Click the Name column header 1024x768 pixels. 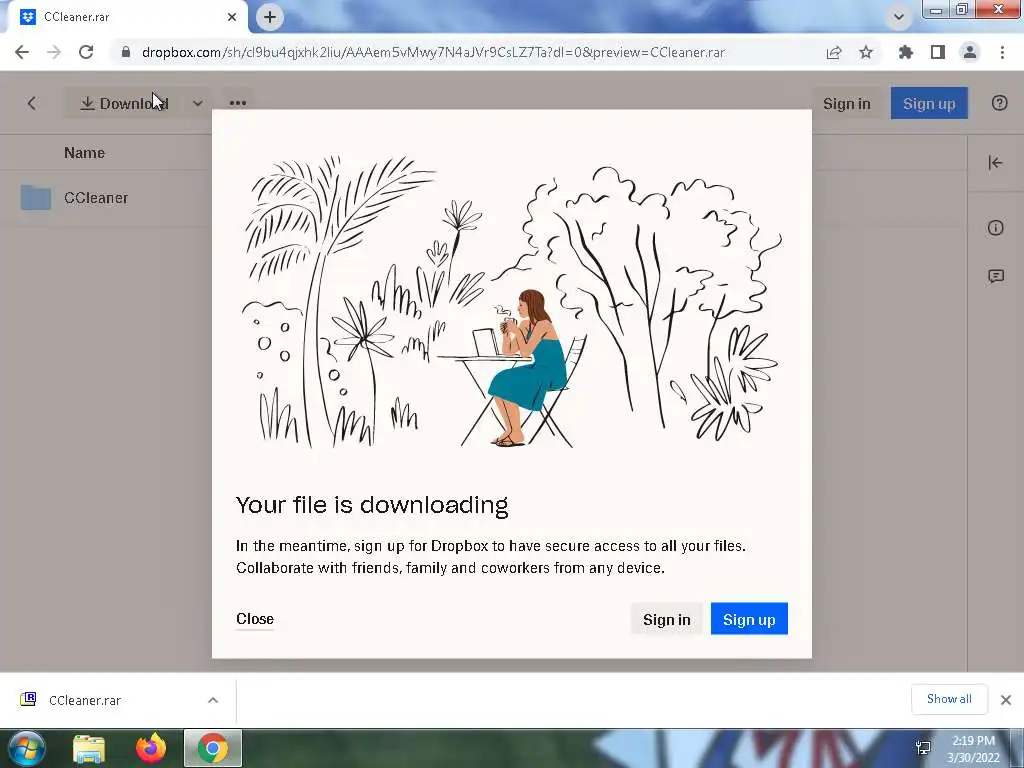tap(84, 153)
